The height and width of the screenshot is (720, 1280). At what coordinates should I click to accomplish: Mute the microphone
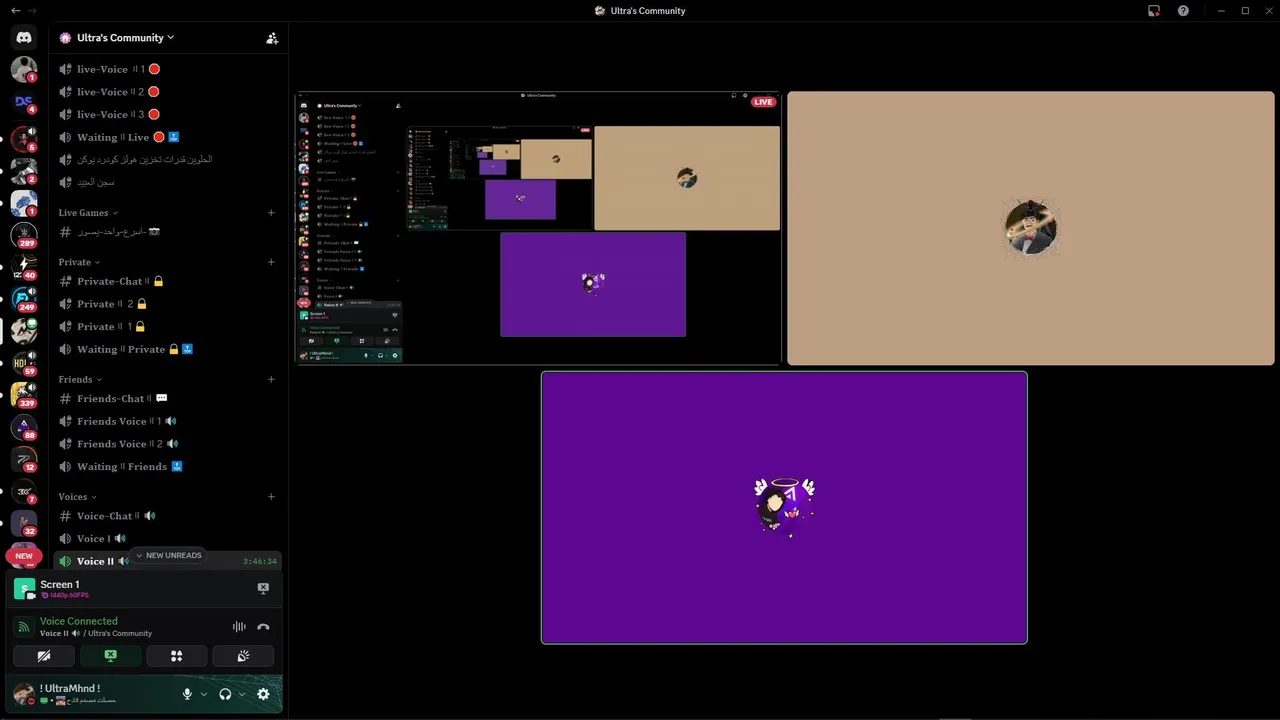tap(187, 694)
